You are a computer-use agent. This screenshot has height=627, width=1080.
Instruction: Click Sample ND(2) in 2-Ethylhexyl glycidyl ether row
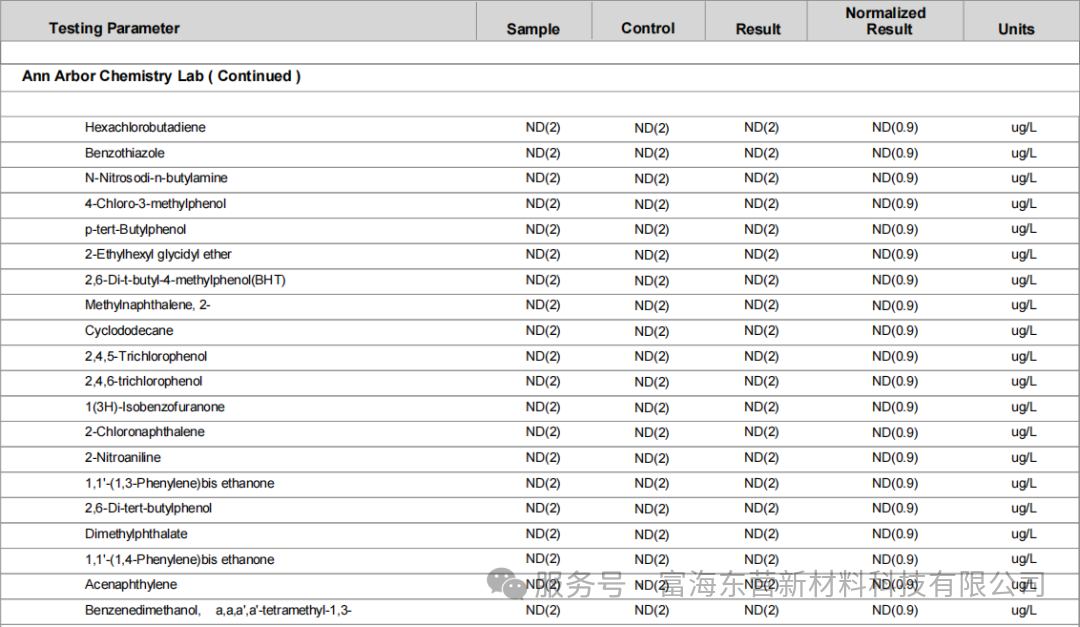543,254
